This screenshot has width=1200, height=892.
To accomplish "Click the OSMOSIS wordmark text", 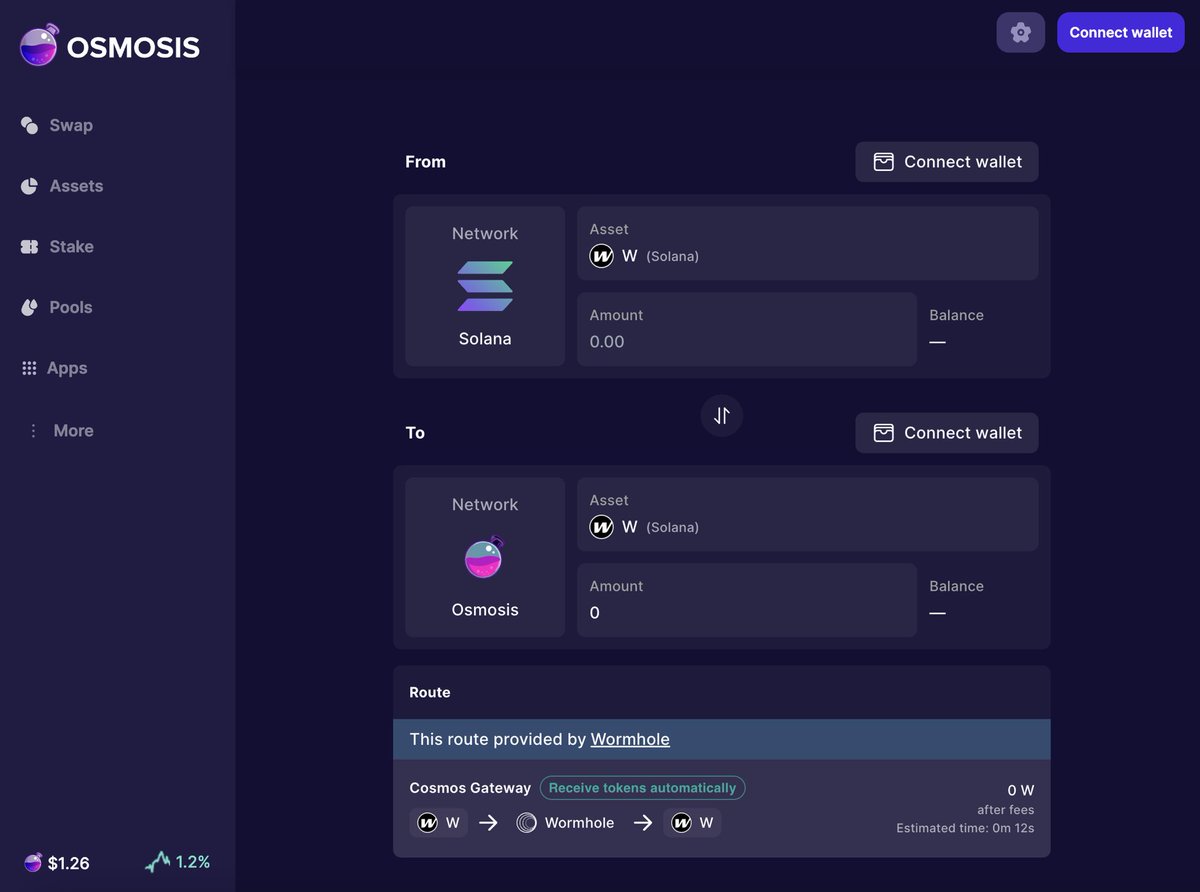I will click(133, 47).
